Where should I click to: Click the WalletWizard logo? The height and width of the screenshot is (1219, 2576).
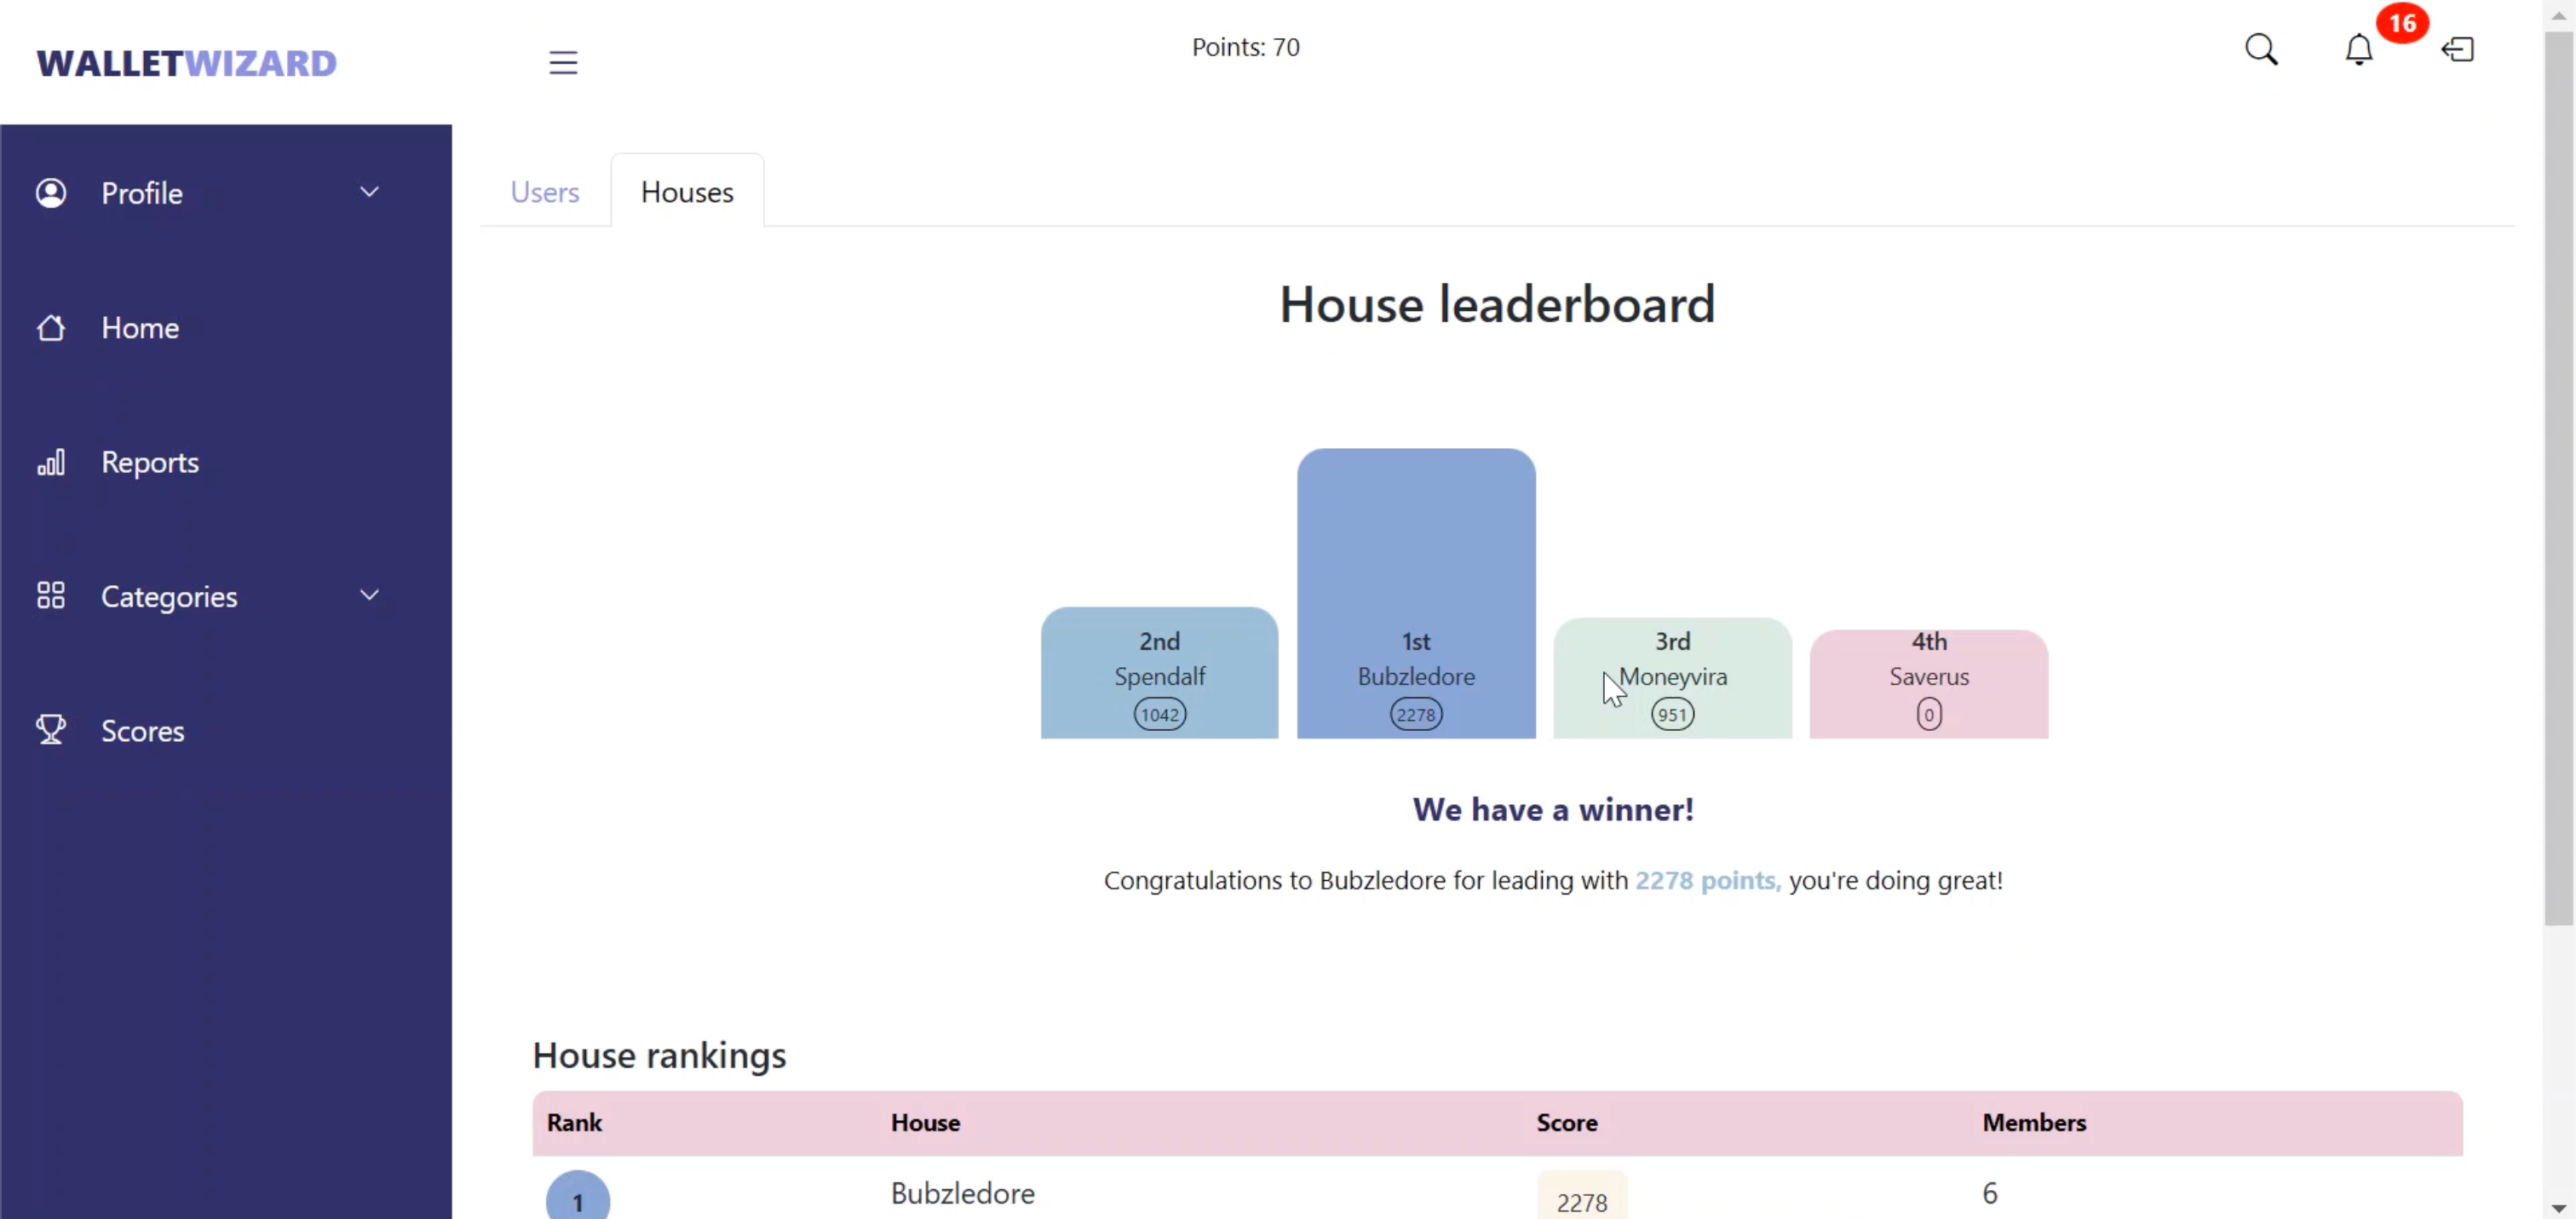(x=187, y=63)
